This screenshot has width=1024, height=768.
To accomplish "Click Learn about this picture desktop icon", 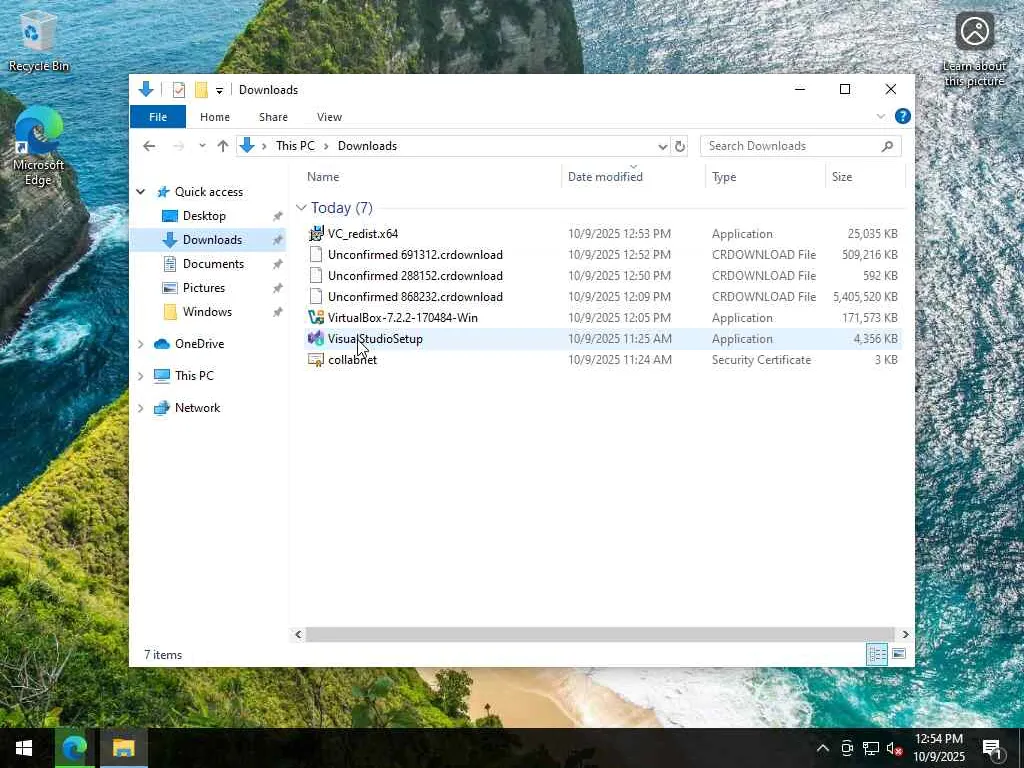I will coord(974,50).
